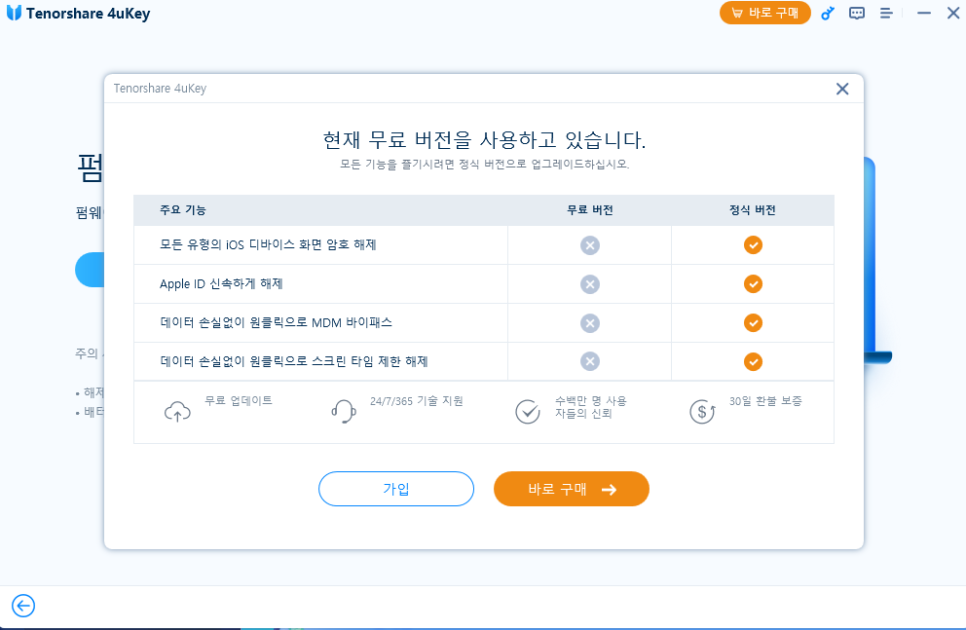The image size is (966, 630).
Task: Click gray X in MDM 바이패스 row
Action: (x=590, y=323)
